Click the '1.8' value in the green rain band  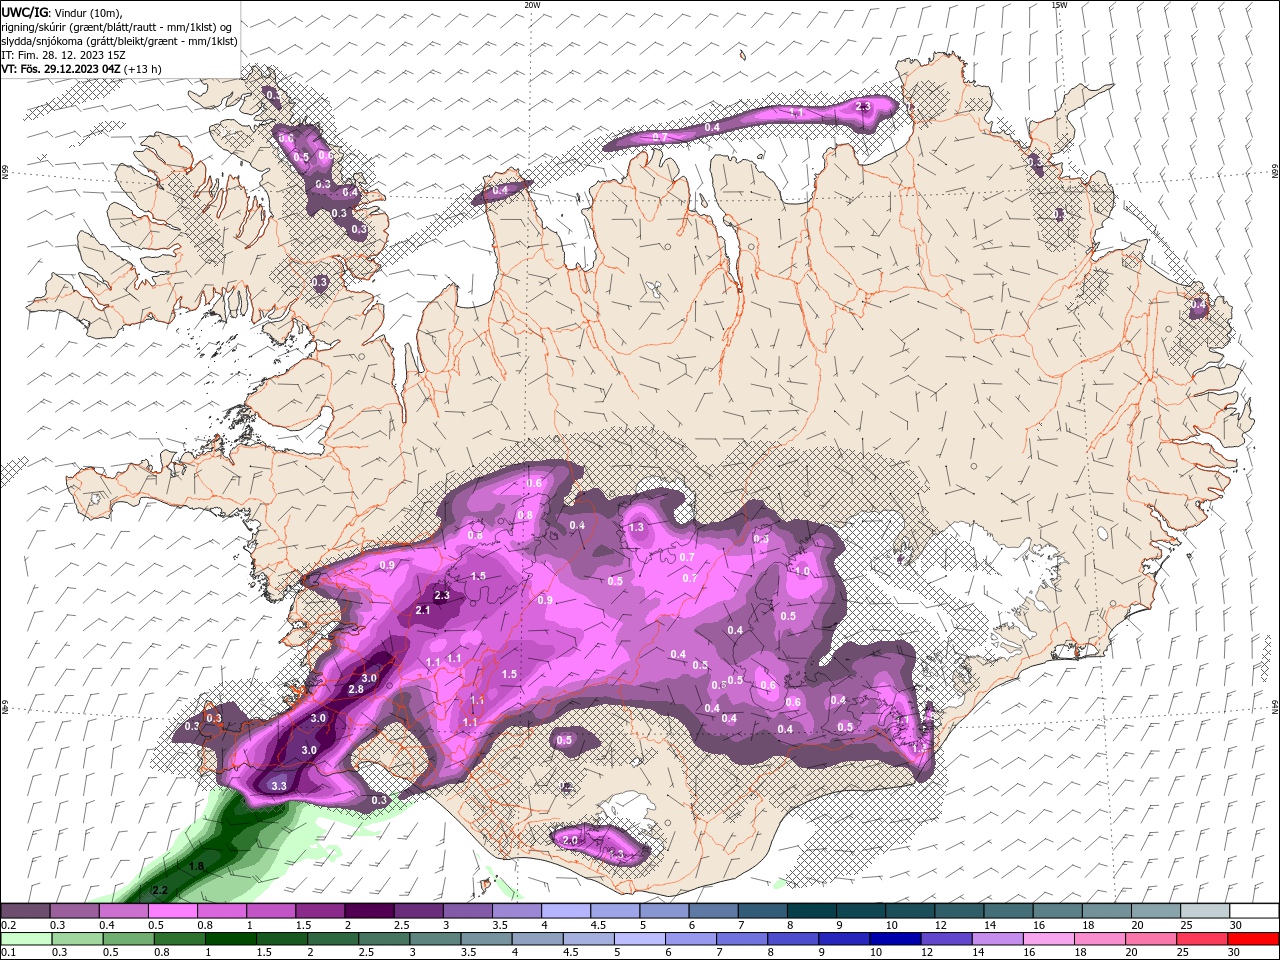click(197, 866)
